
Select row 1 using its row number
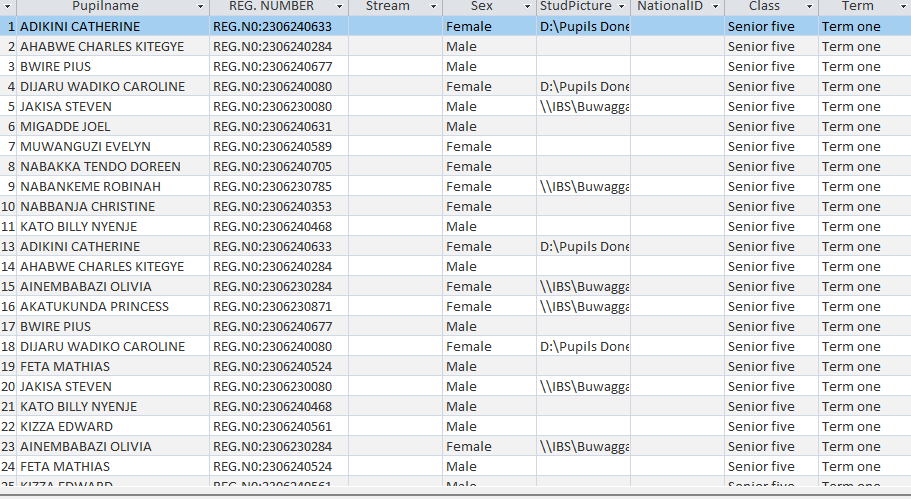(9, 27)
